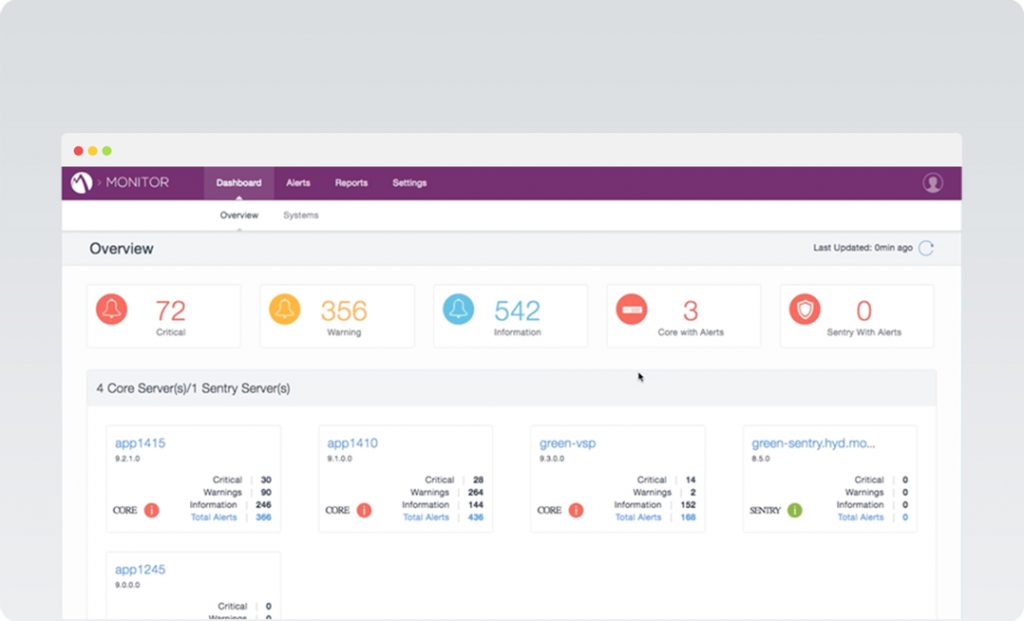Click app1410 red alert status icon
Image resolution: width=1024 pixels, height=621 pixels.
pyautogui.click(x=364, y=510)
